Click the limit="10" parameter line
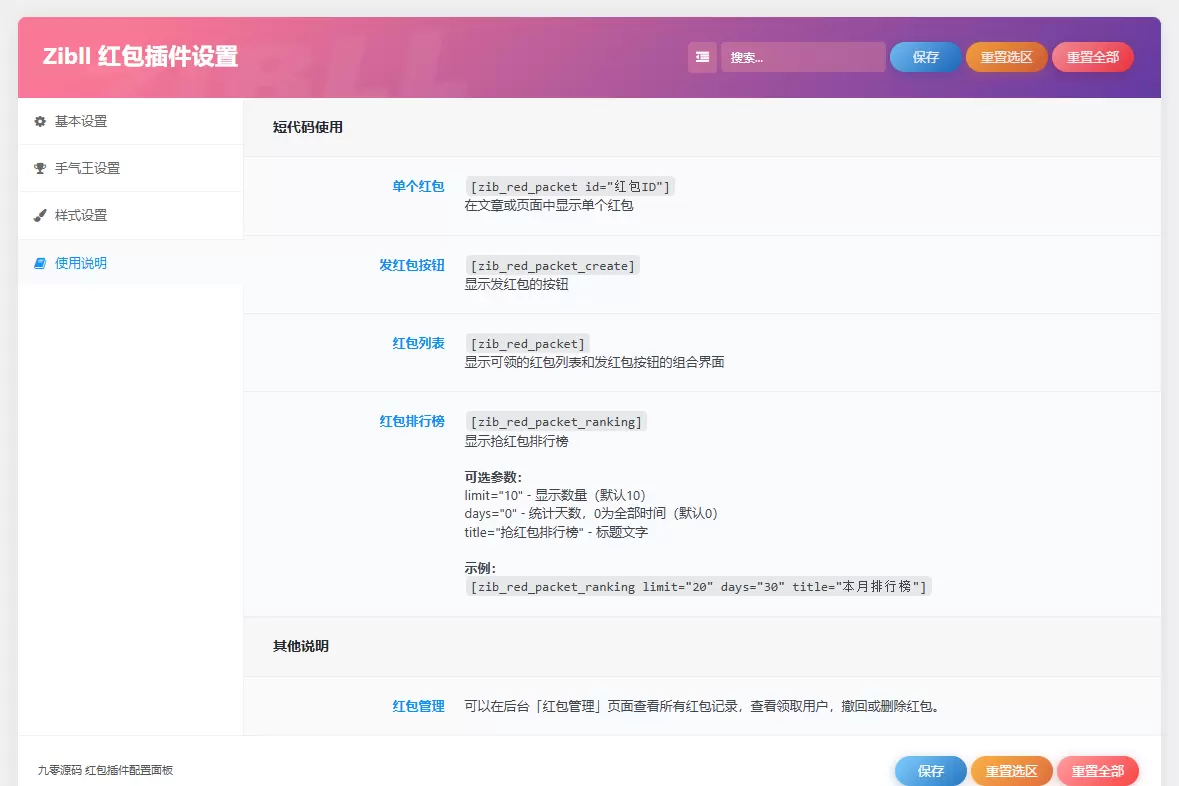The width and height of the screenshot is (1179, 786). tap(555, 495)
